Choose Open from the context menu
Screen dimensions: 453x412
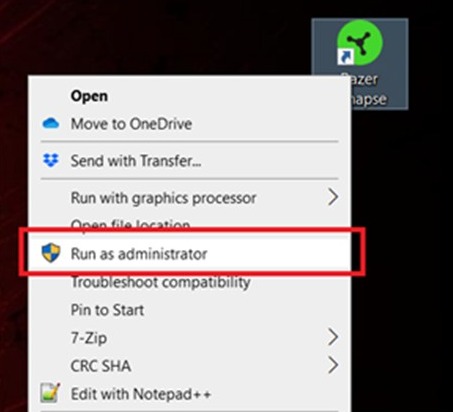pyautogui.click(x=89, y=96)
